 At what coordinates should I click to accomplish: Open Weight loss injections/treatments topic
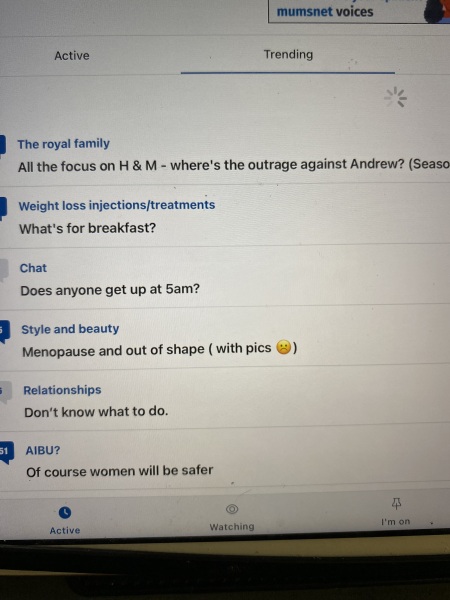click(x=117, y=205)
